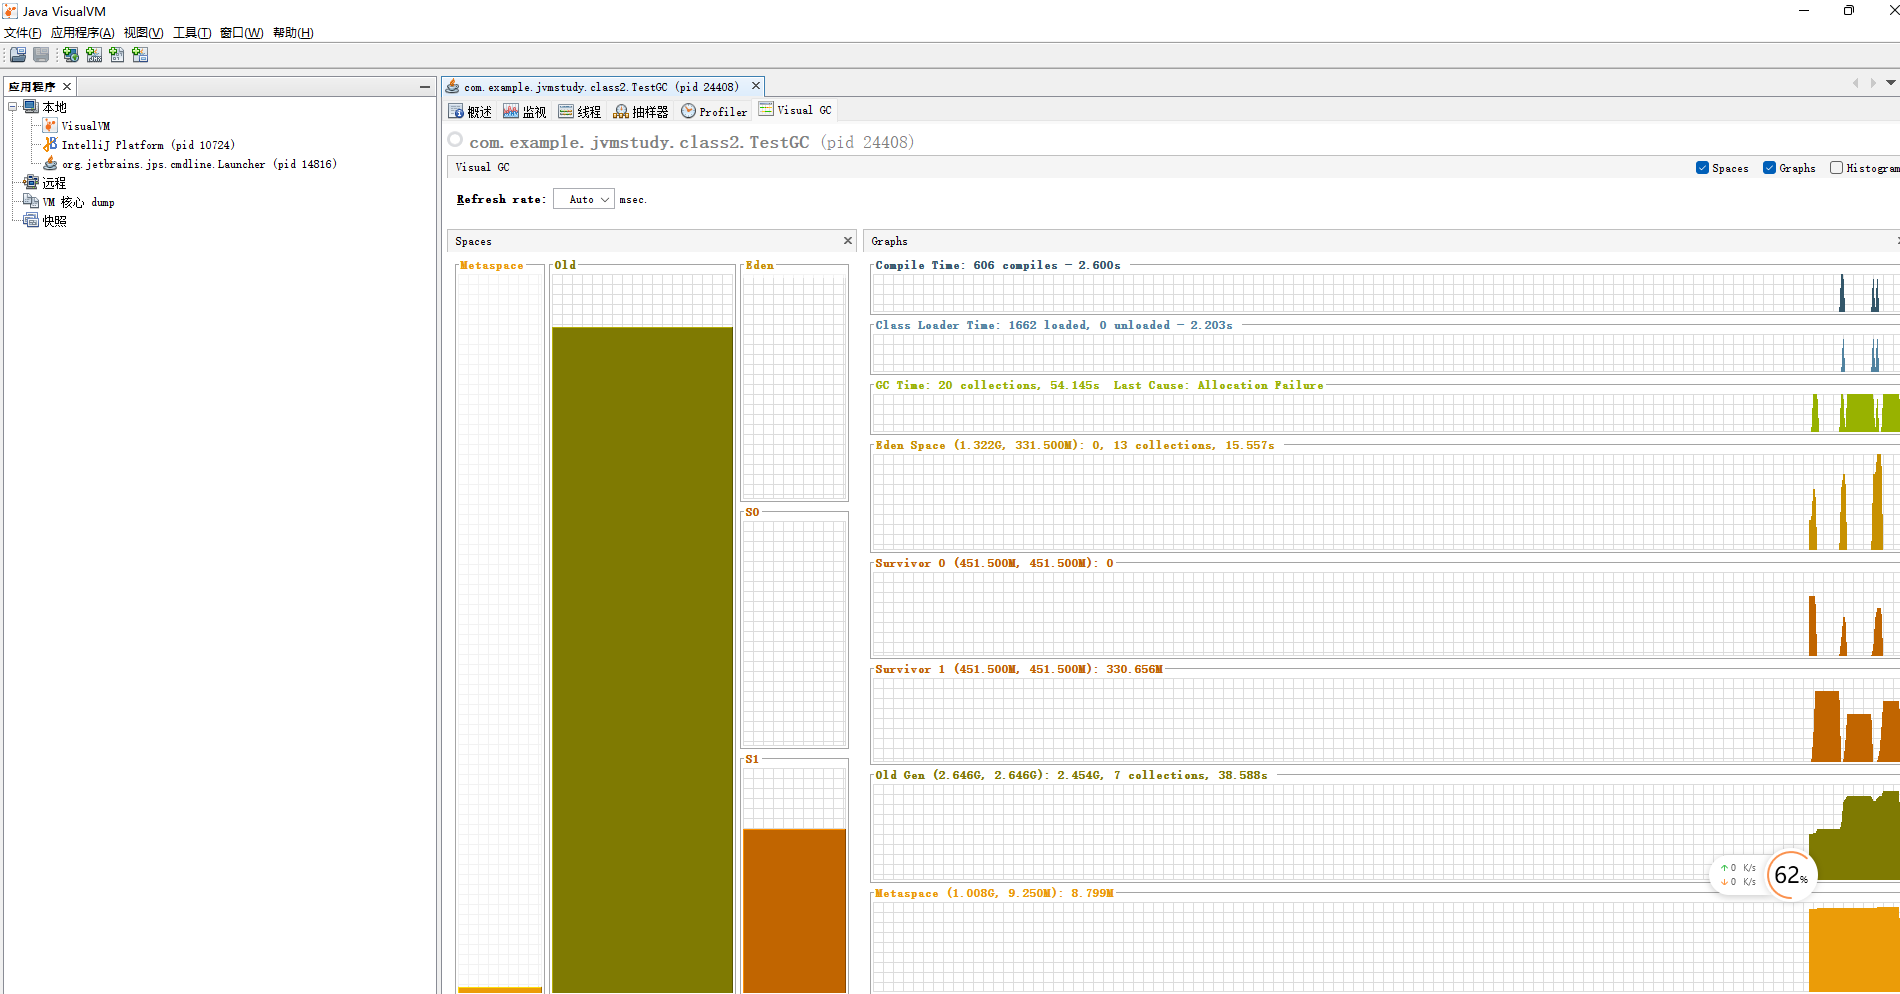This screenshot has width=1900, height=994.
Task: Click the 监视 tab's chart icon
Action: [x=511, y=111]
